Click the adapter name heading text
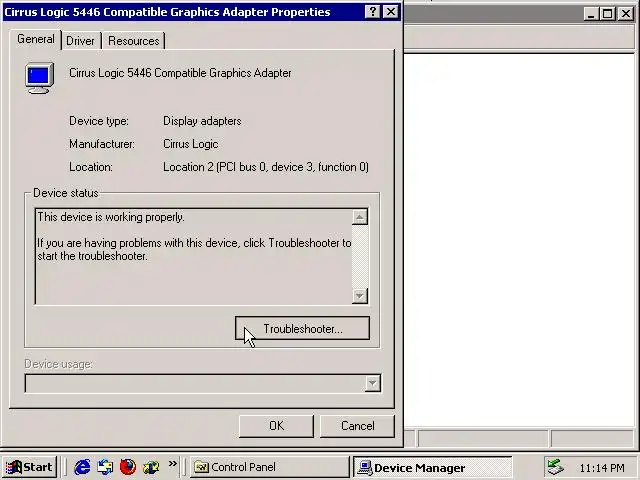Viewport: 640px width, 480px height. (x=180, y=73)
